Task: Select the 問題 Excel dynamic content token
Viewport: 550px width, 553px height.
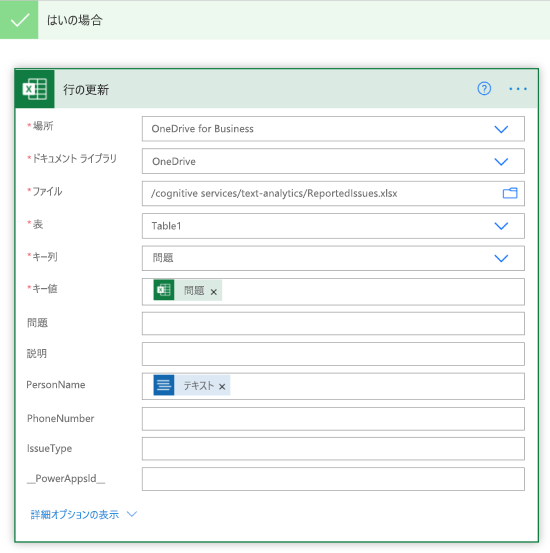Action: [x=187, y=290]
